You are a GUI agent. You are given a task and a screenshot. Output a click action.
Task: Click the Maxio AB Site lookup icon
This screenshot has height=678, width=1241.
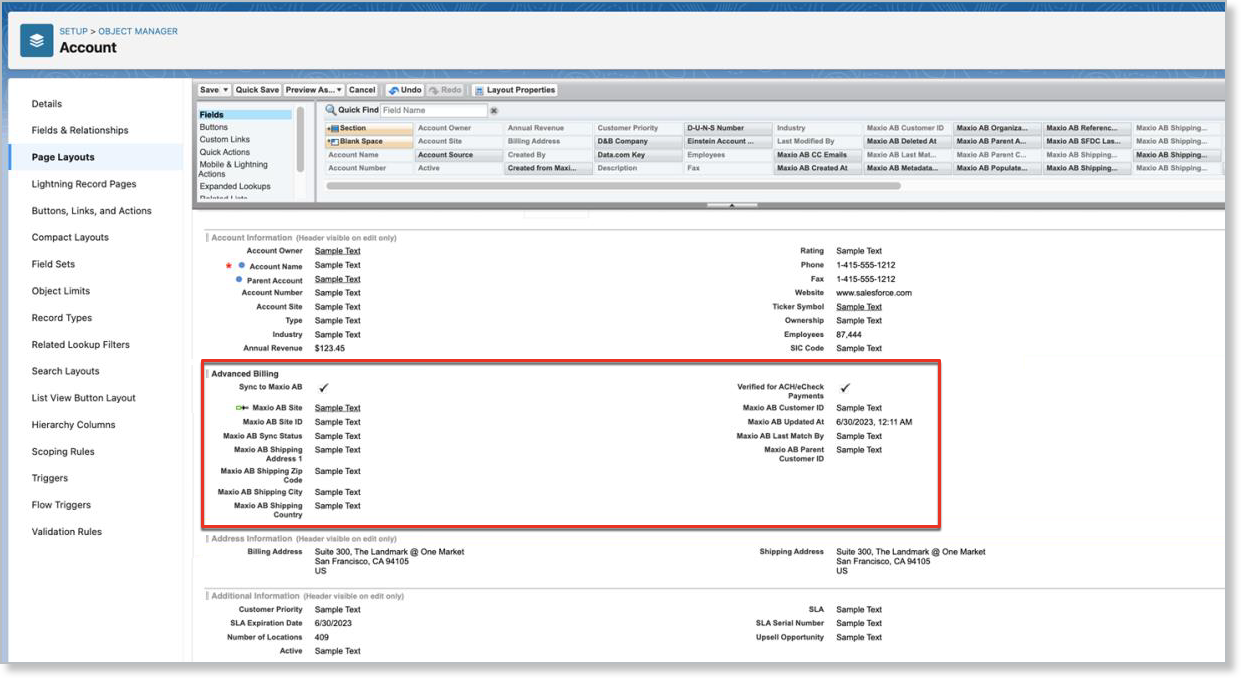click(240, 407)
